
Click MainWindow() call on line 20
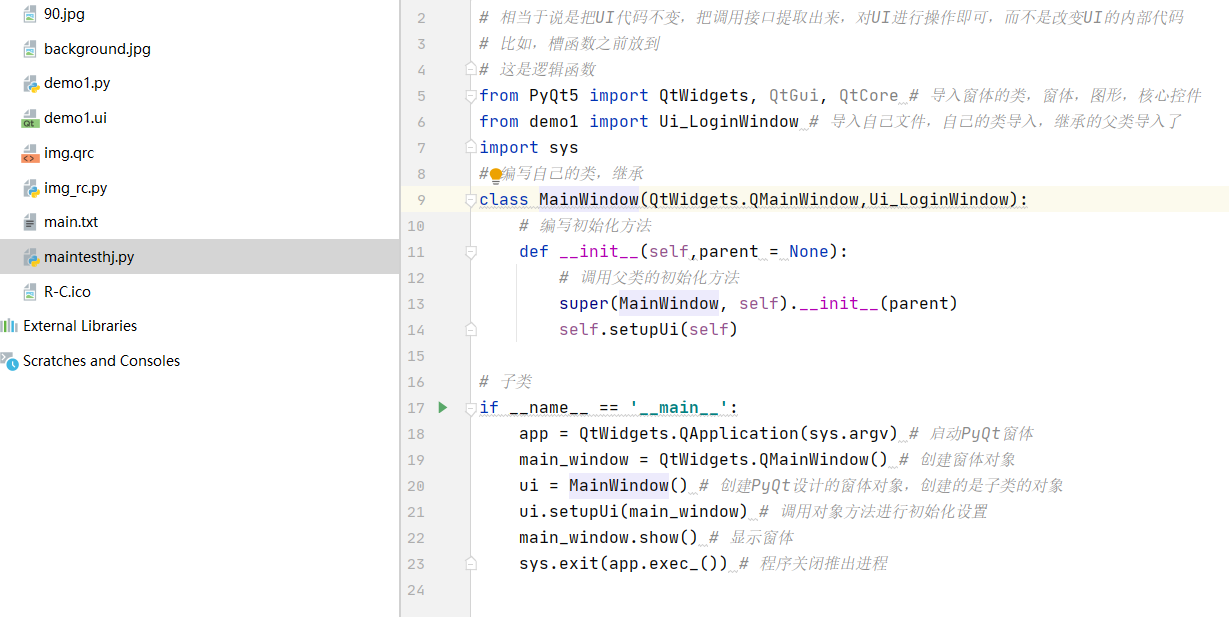pos(629,486)
